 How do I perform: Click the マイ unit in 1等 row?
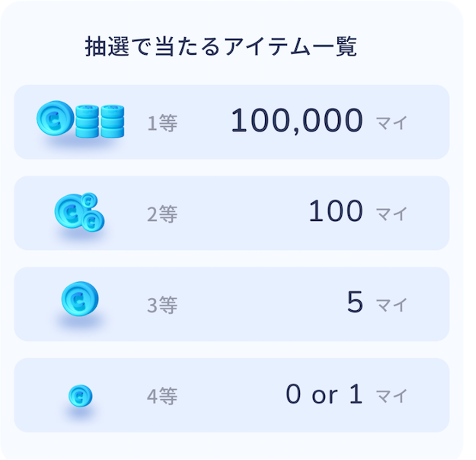[392, 123]
